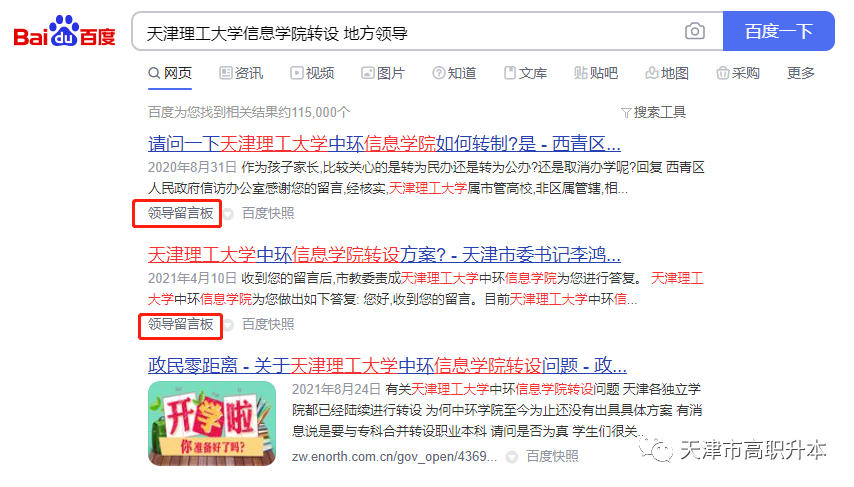Screen dimensions: 854x487
Task: Open the 转设方案 result link
Action: [384, 254]
